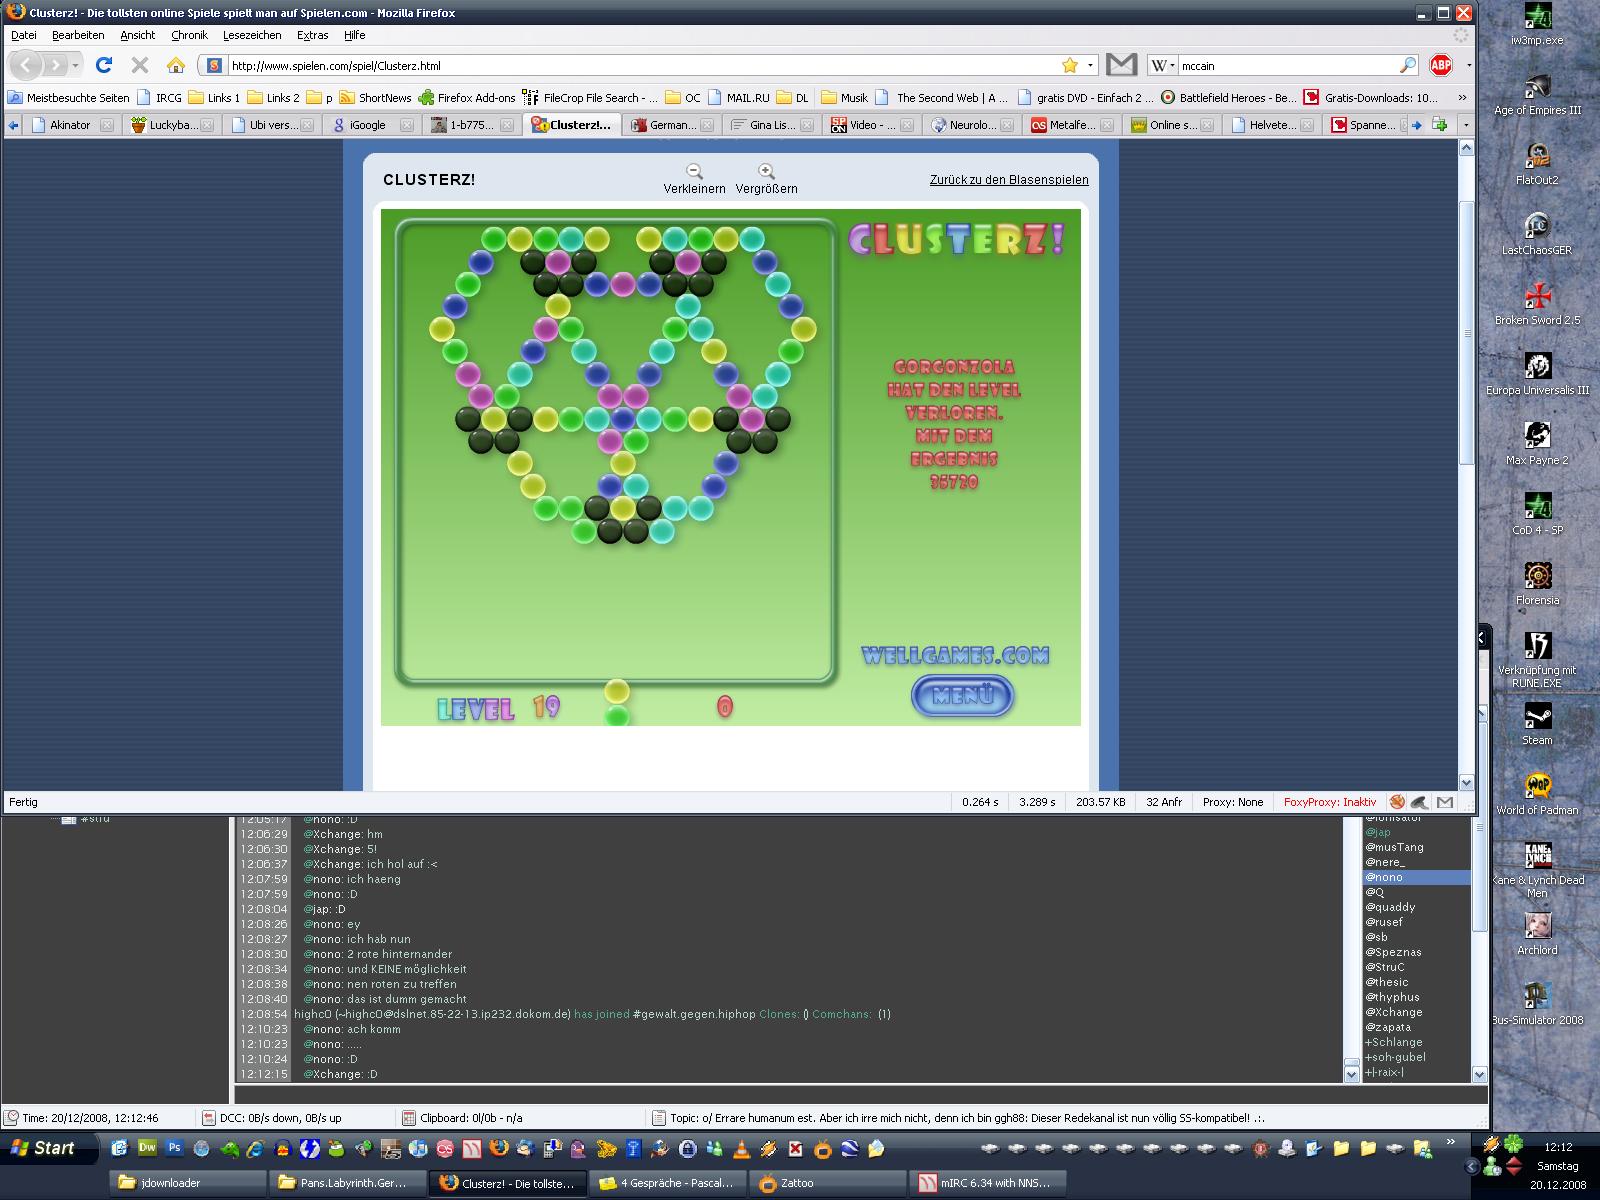Click the Windows Start button
1600x1200 pixels.
(x=43, y=1148)
